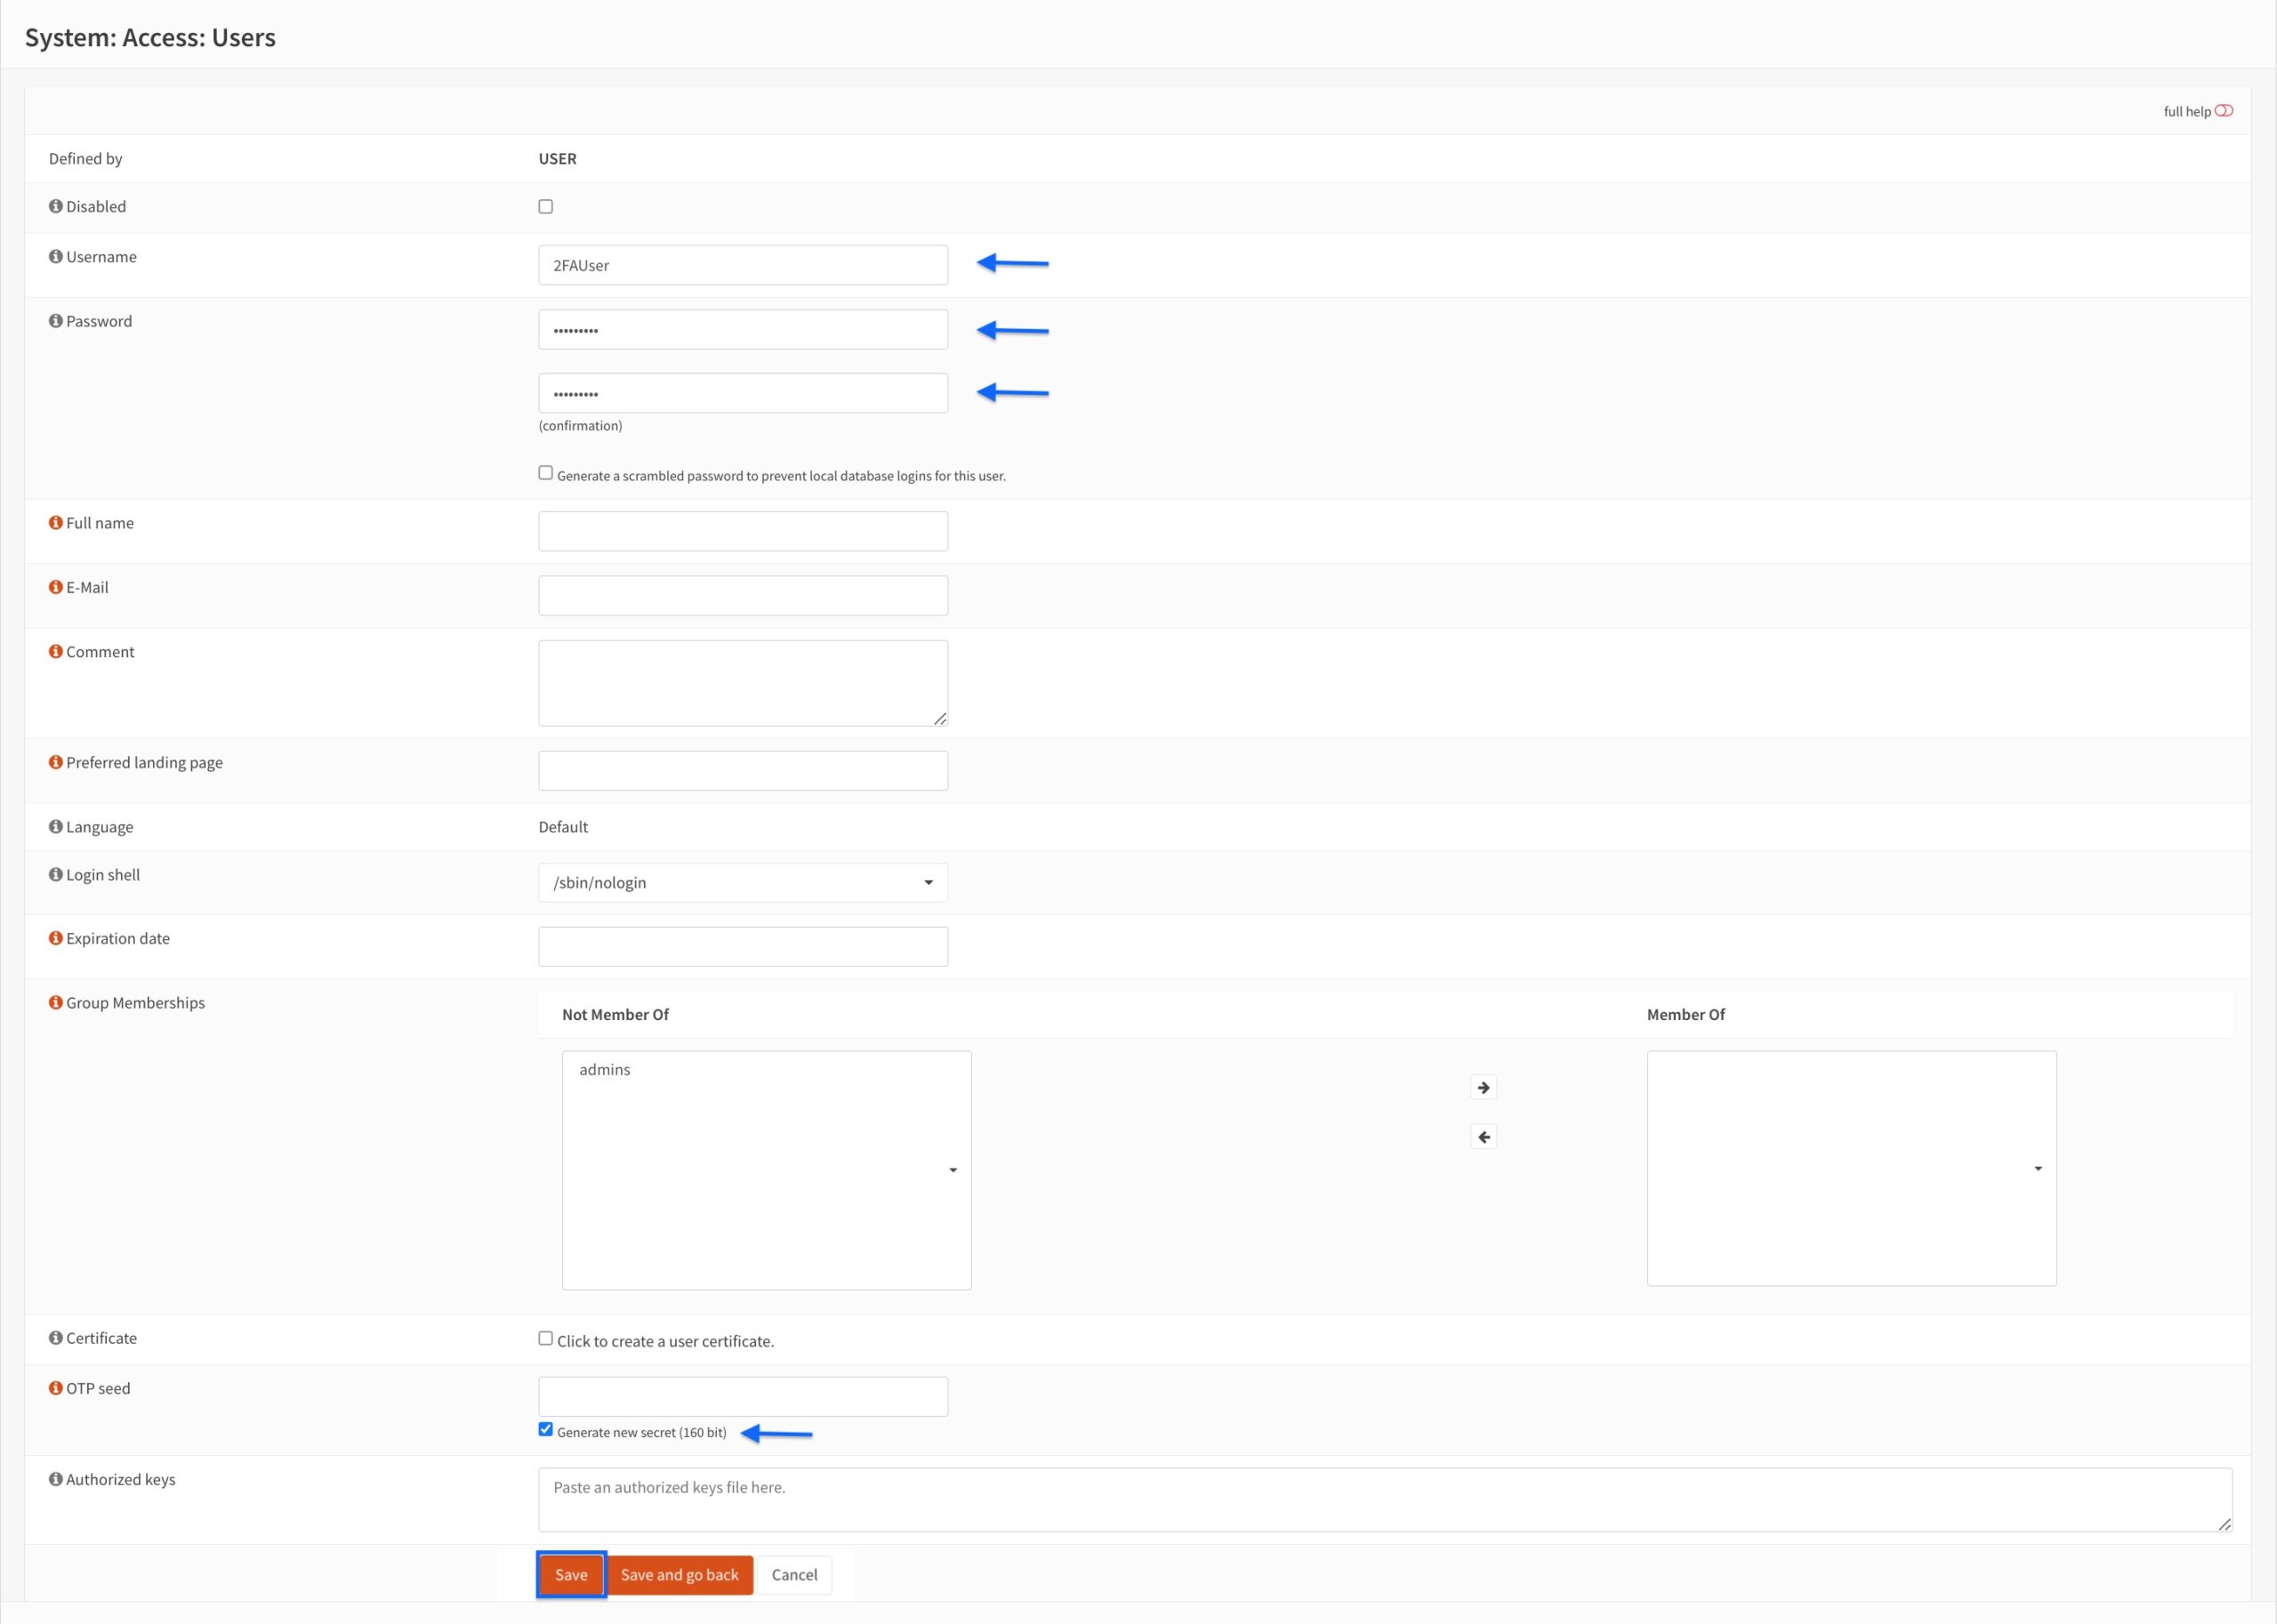The height and width of the screenshot is (1624, 2277).
Task: Focus the Preferred landing page field
Action: (743, 771)
